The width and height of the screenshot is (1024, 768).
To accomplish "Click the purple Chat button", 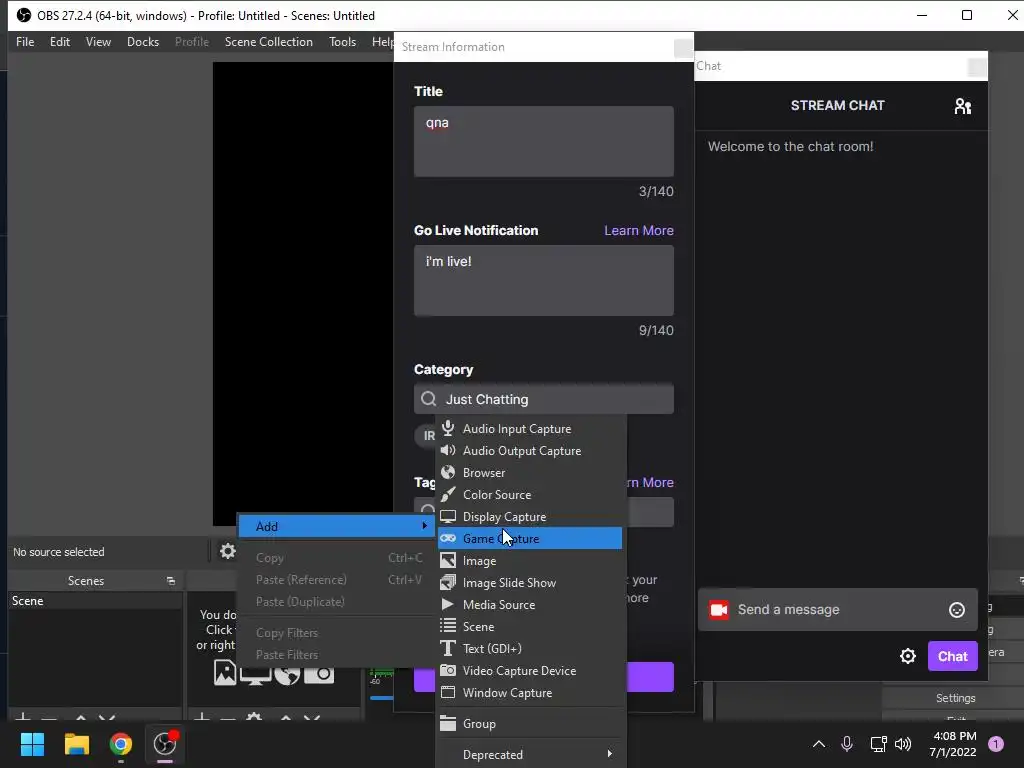I will pos(952,656).
